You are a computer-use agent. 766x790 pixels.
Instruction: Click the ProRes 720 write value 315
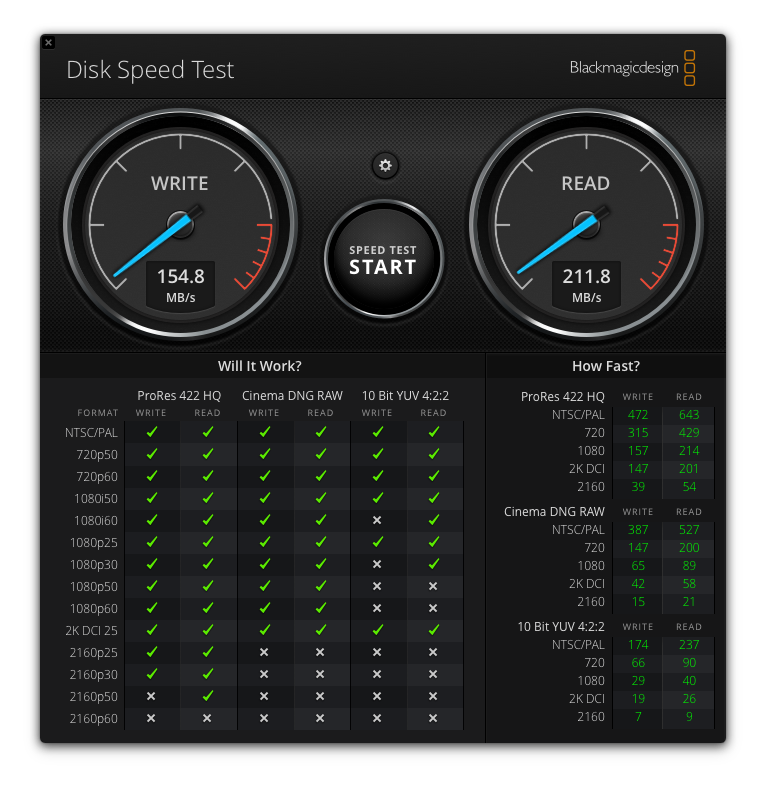point(638,433)
